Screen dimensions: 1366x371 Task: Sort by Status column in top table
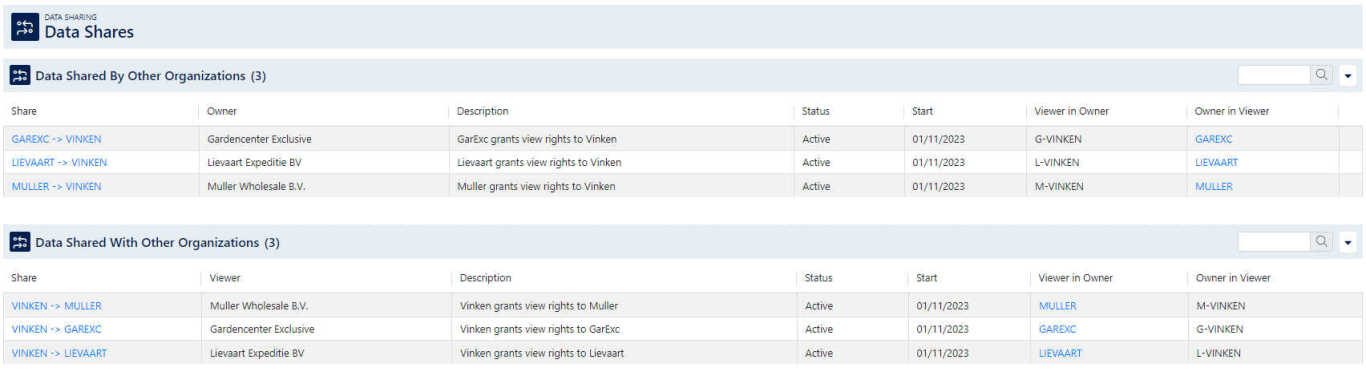[x=816, y=111]
